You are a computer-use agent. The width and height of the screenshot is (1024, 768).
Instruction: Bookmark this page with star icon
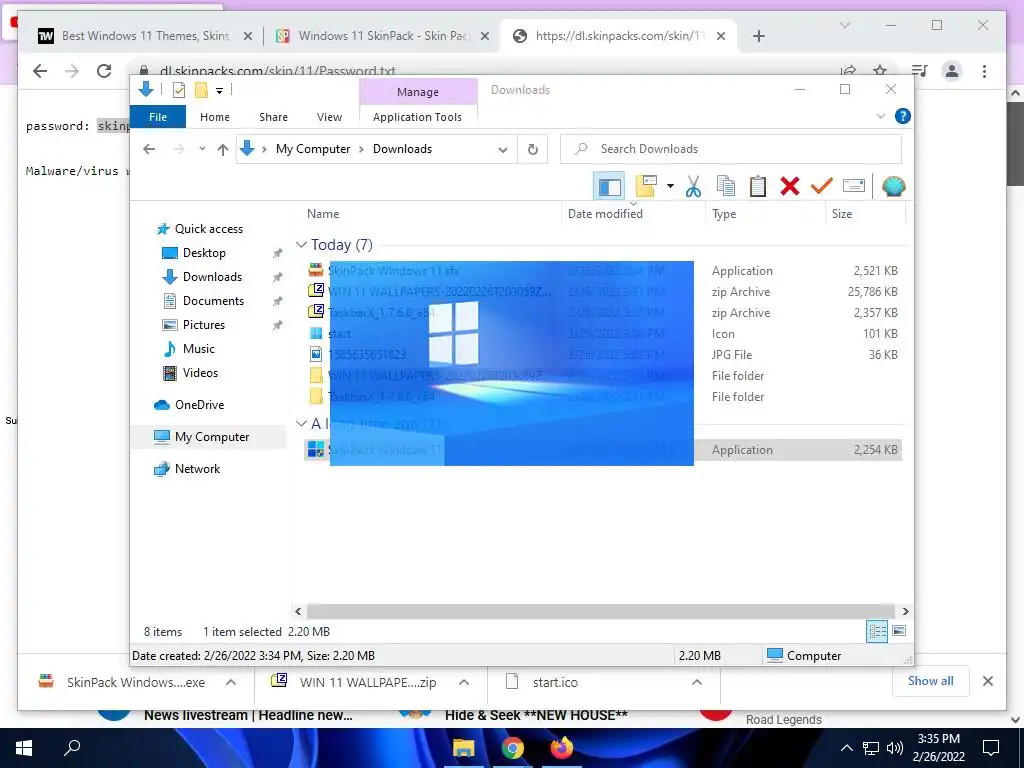(880, 71)
